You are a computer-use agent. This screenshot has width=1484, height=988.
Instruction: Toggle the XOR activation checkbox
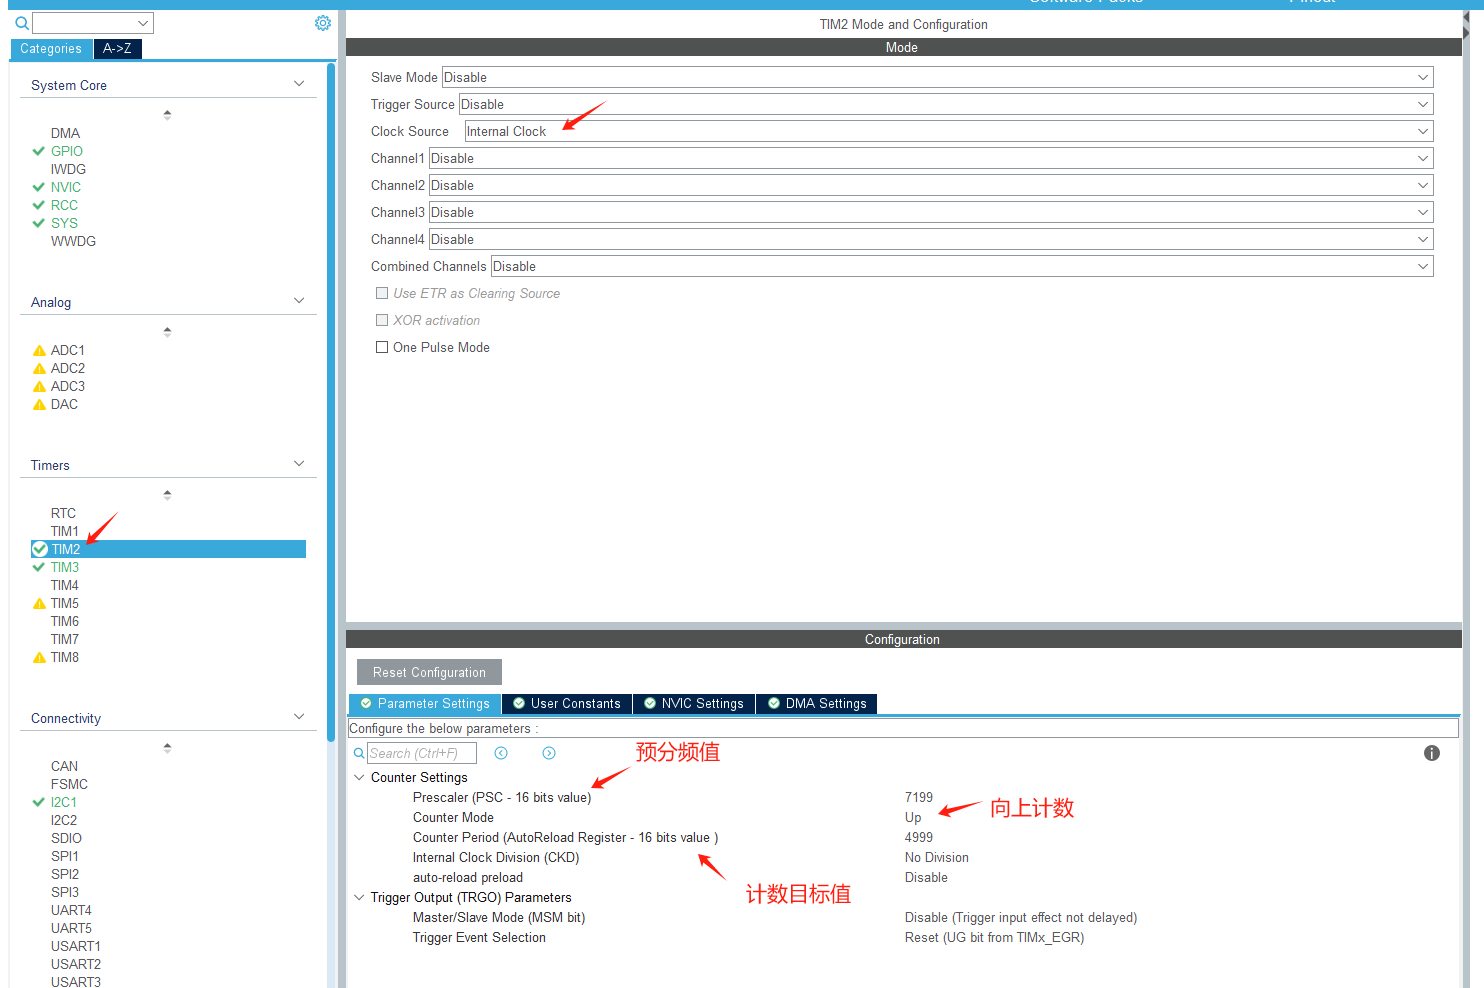[x=382, y=320]
